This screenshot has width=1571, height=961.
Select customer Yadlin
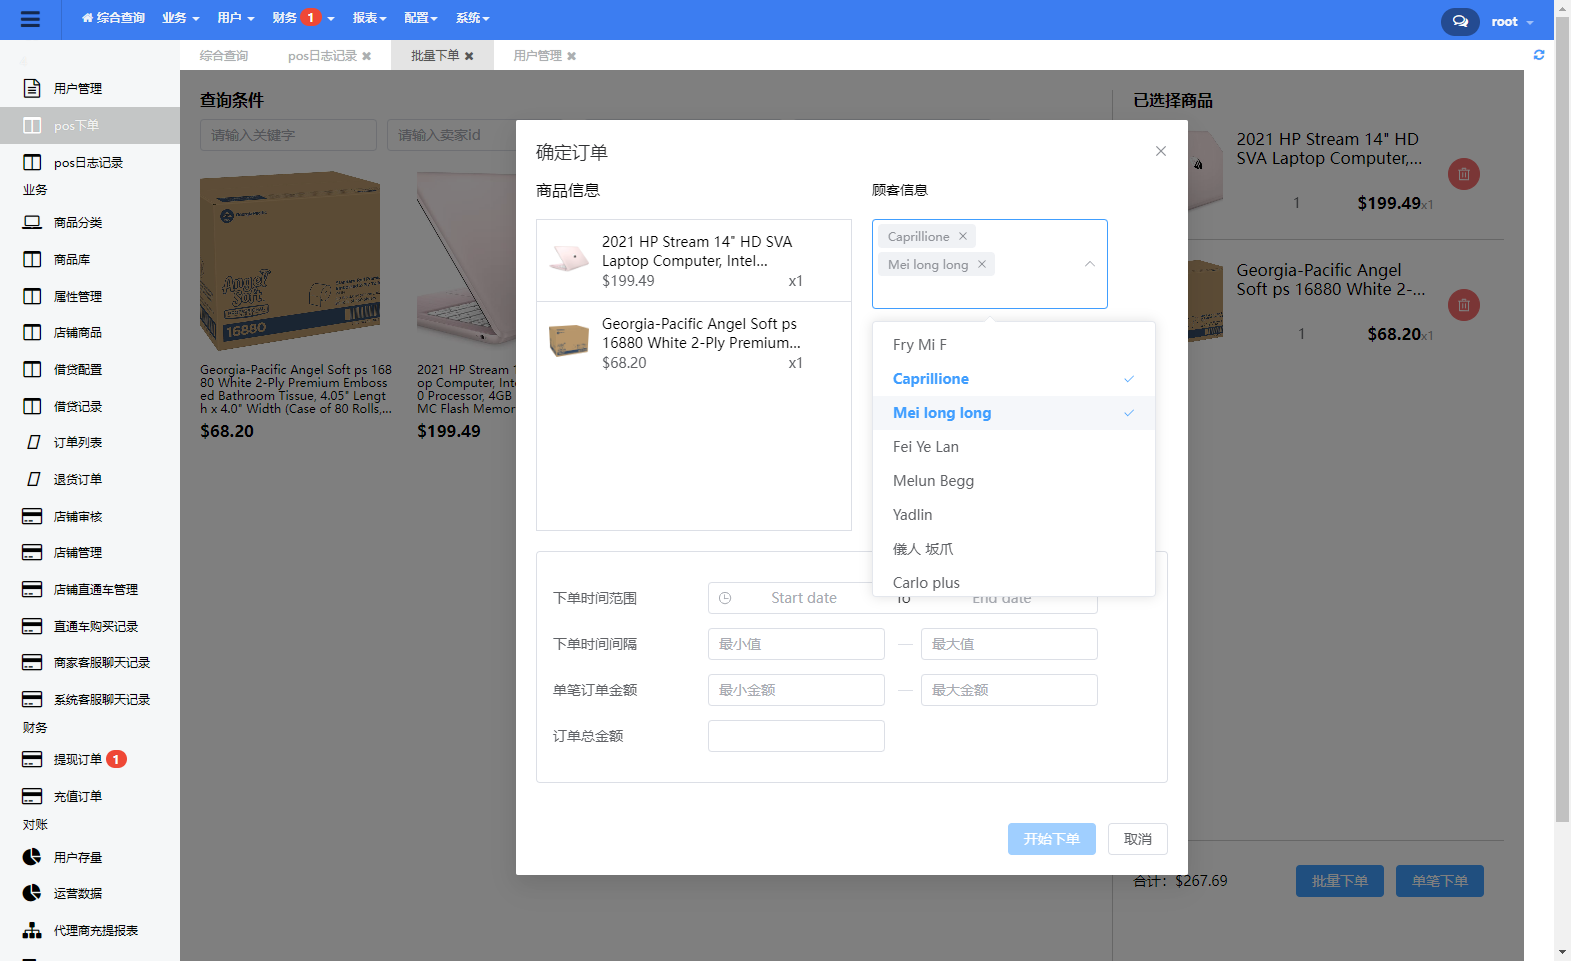[1014, 515]
